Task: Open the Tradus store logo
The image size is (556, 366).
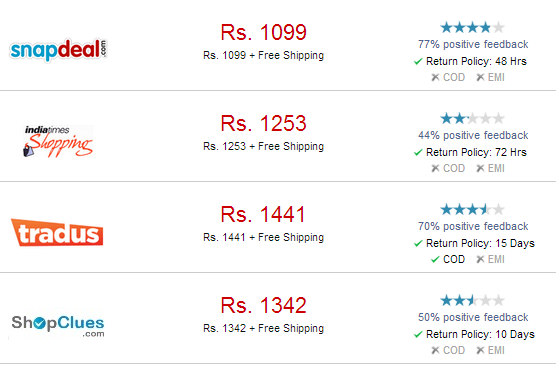Action: [x=57, y=232]
